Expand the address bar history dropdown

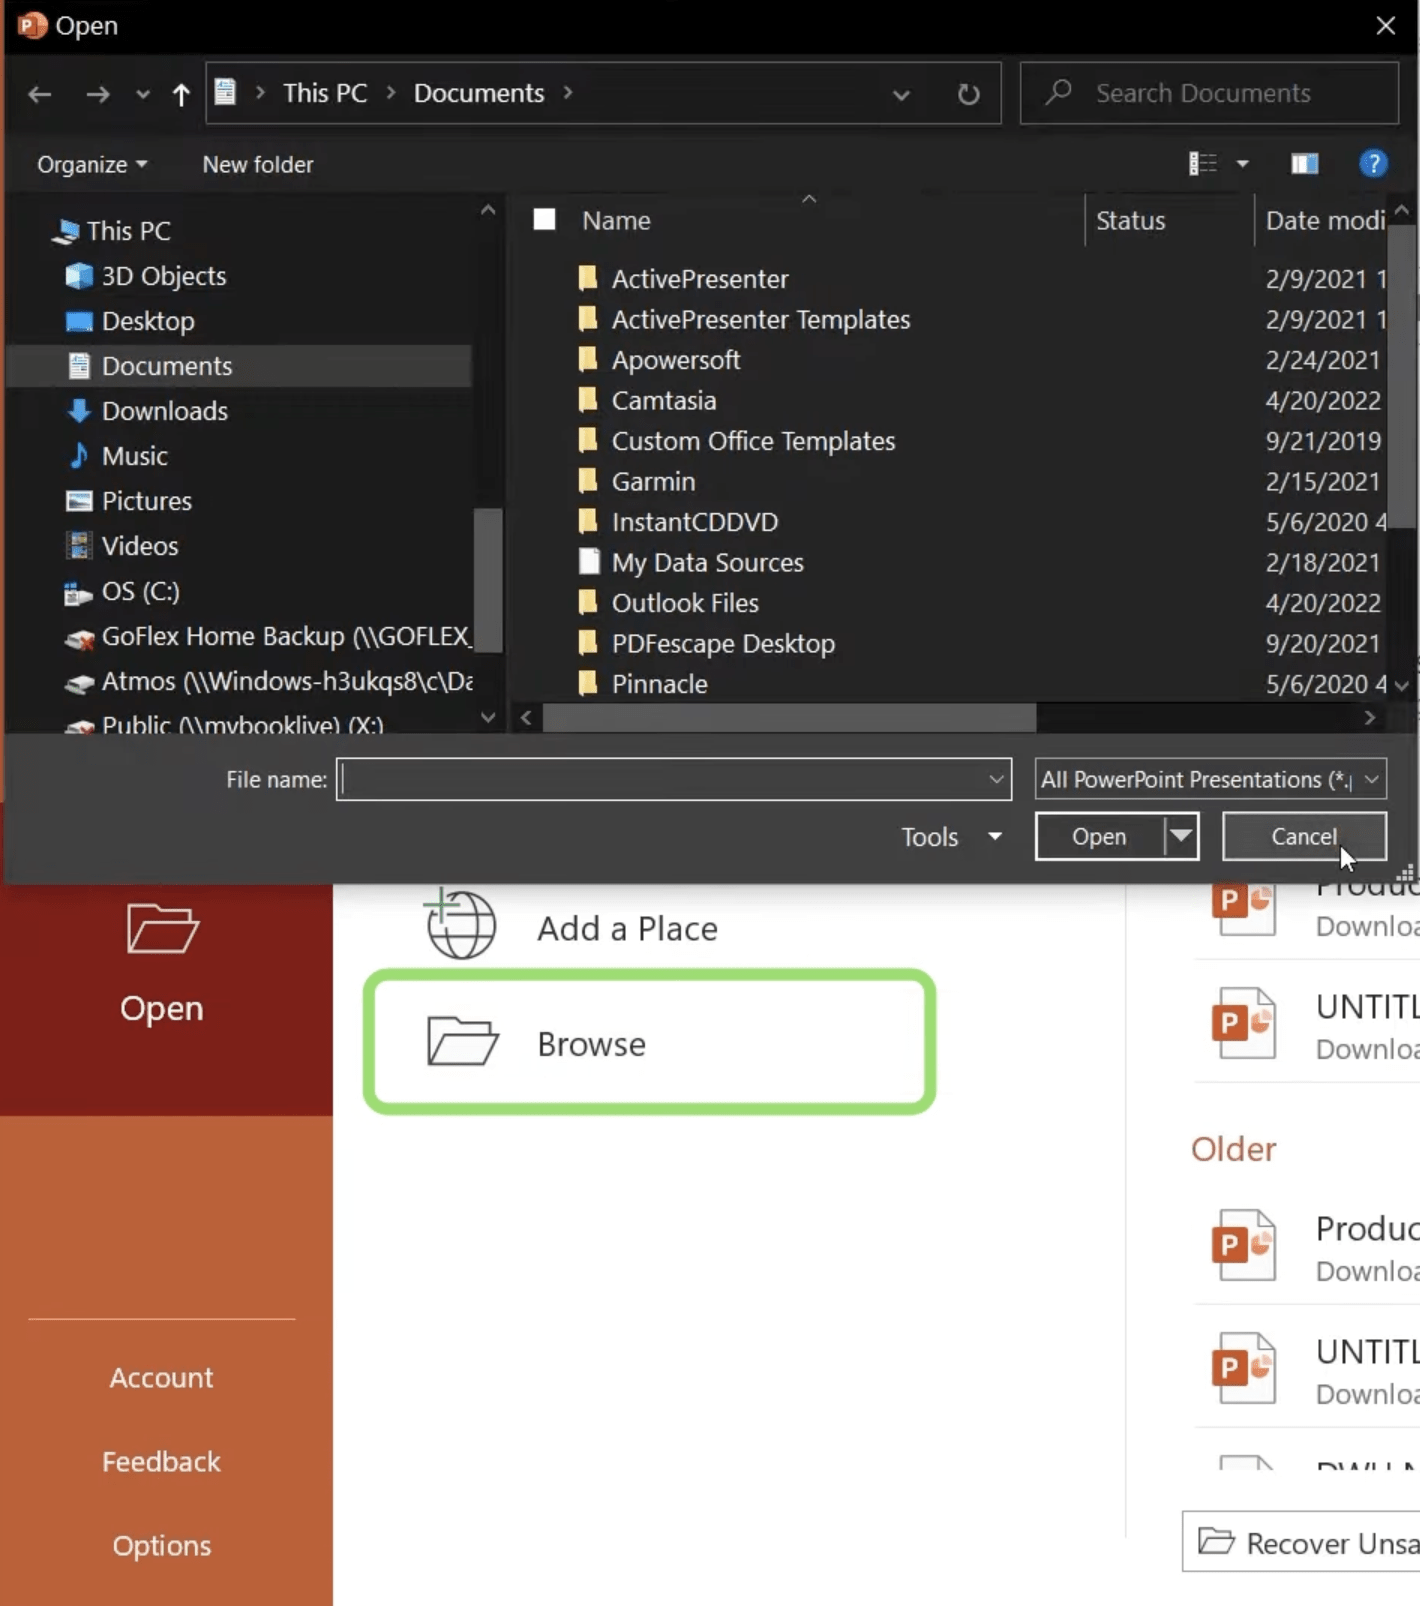pyautogui.click(x=901, y=94)
